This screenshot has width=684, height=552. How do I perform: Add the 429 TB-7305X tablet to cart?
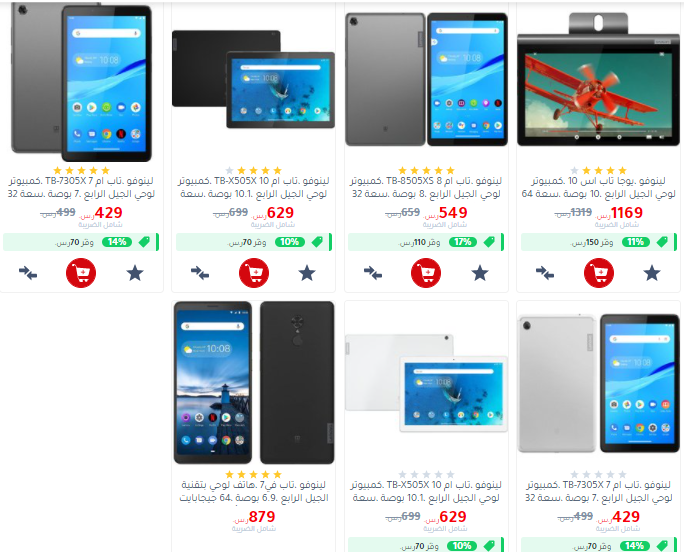[x=81, y=273]
